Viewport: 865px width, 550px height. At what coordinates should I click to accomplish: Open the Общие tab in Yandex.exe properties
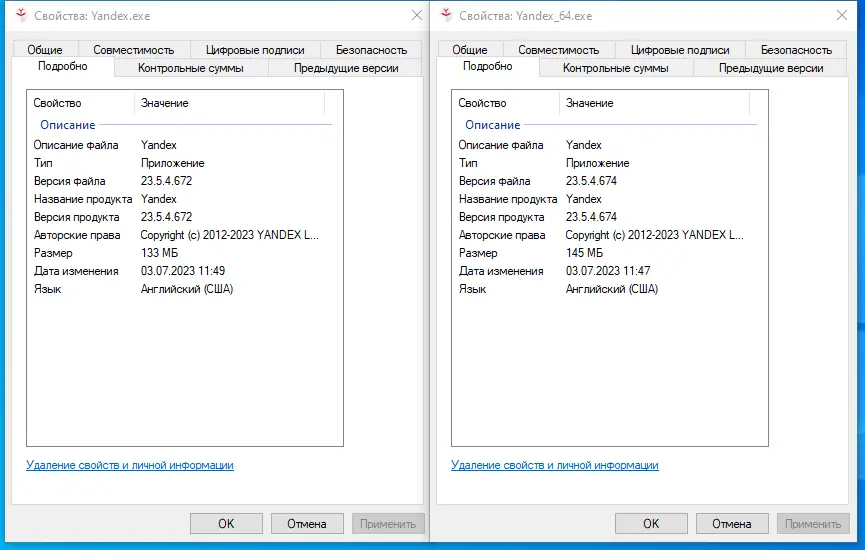pos(45,50)
